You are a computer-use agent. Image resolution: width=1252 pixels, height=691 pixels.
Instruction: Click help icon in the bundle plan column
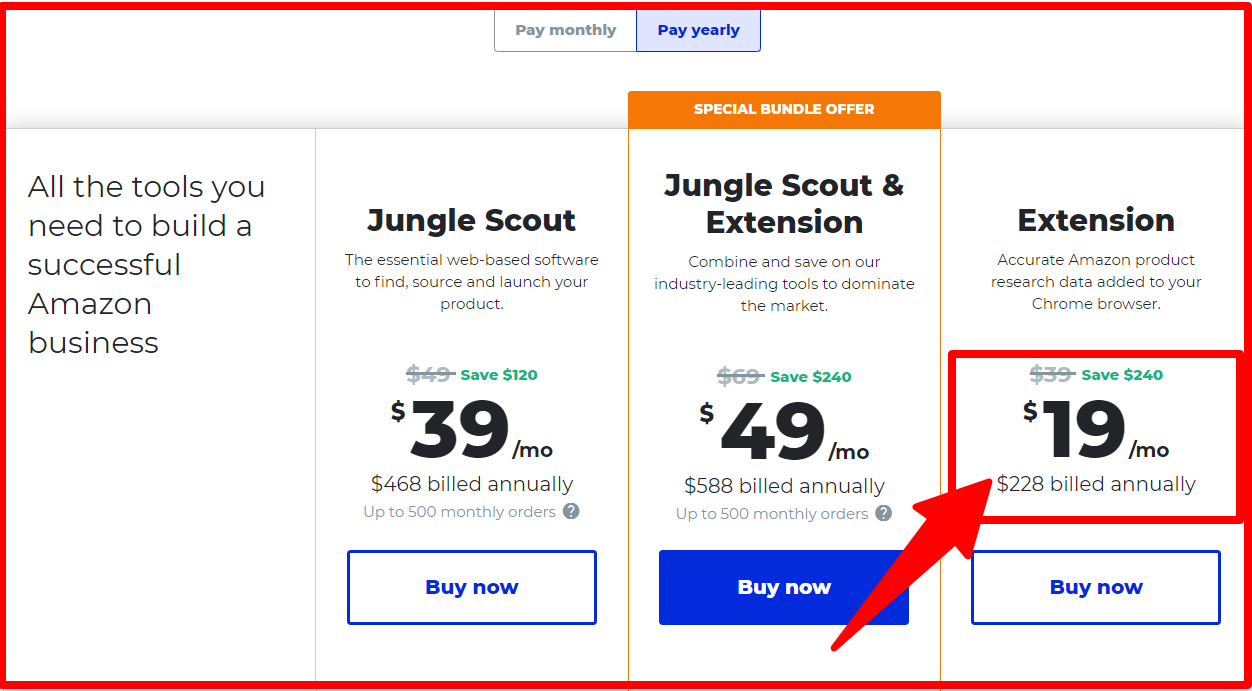[884, 513]
